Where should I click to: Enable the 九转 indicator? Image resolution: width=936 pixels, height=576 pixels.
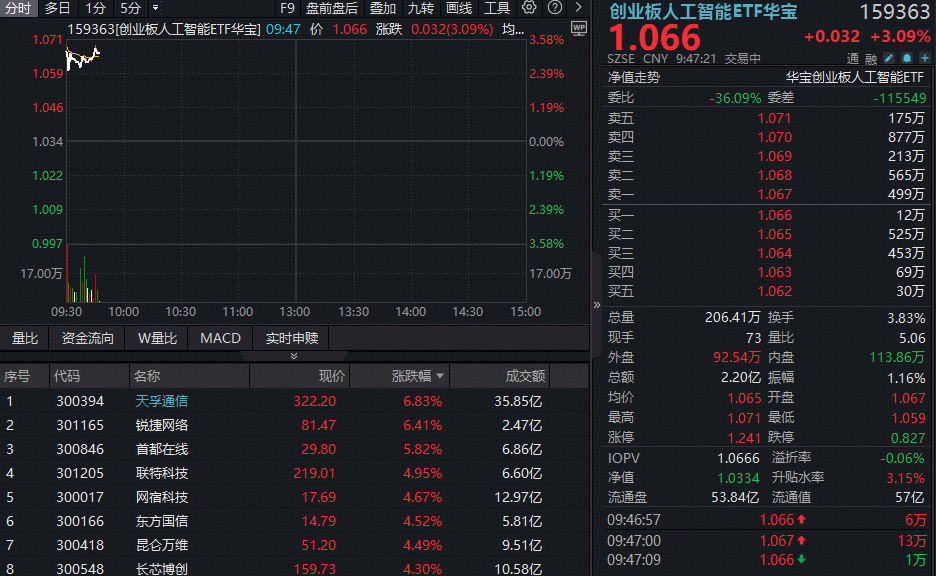[420, 8]
